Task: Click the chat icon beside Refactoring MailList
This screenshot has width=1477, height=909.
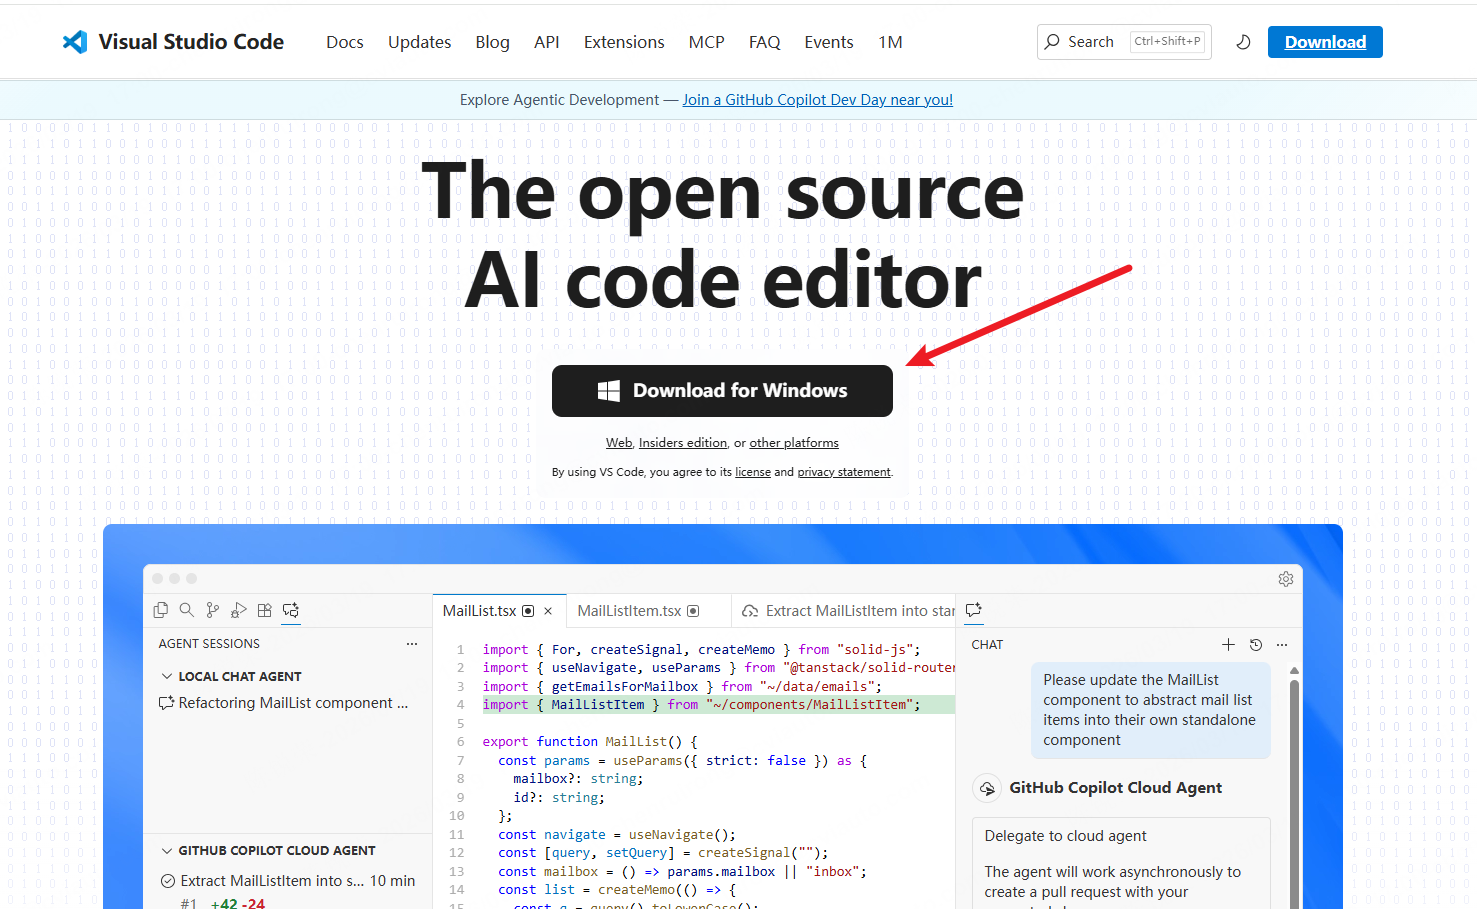Action: (x=167, y=703)
